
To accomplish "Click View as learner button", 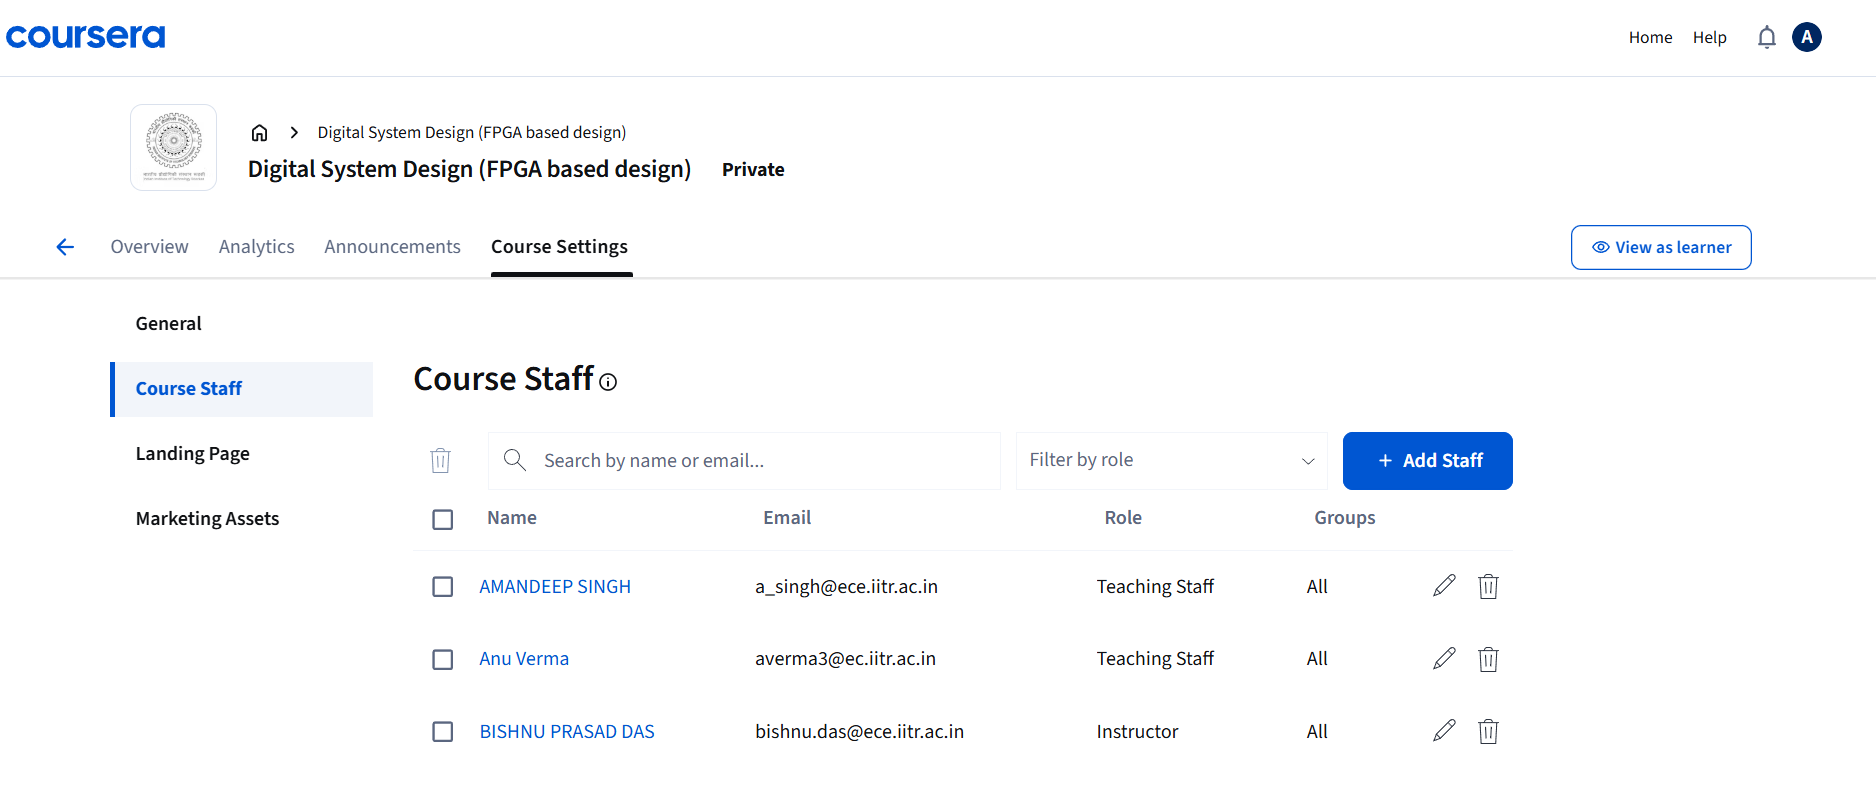I will 1661,247.
